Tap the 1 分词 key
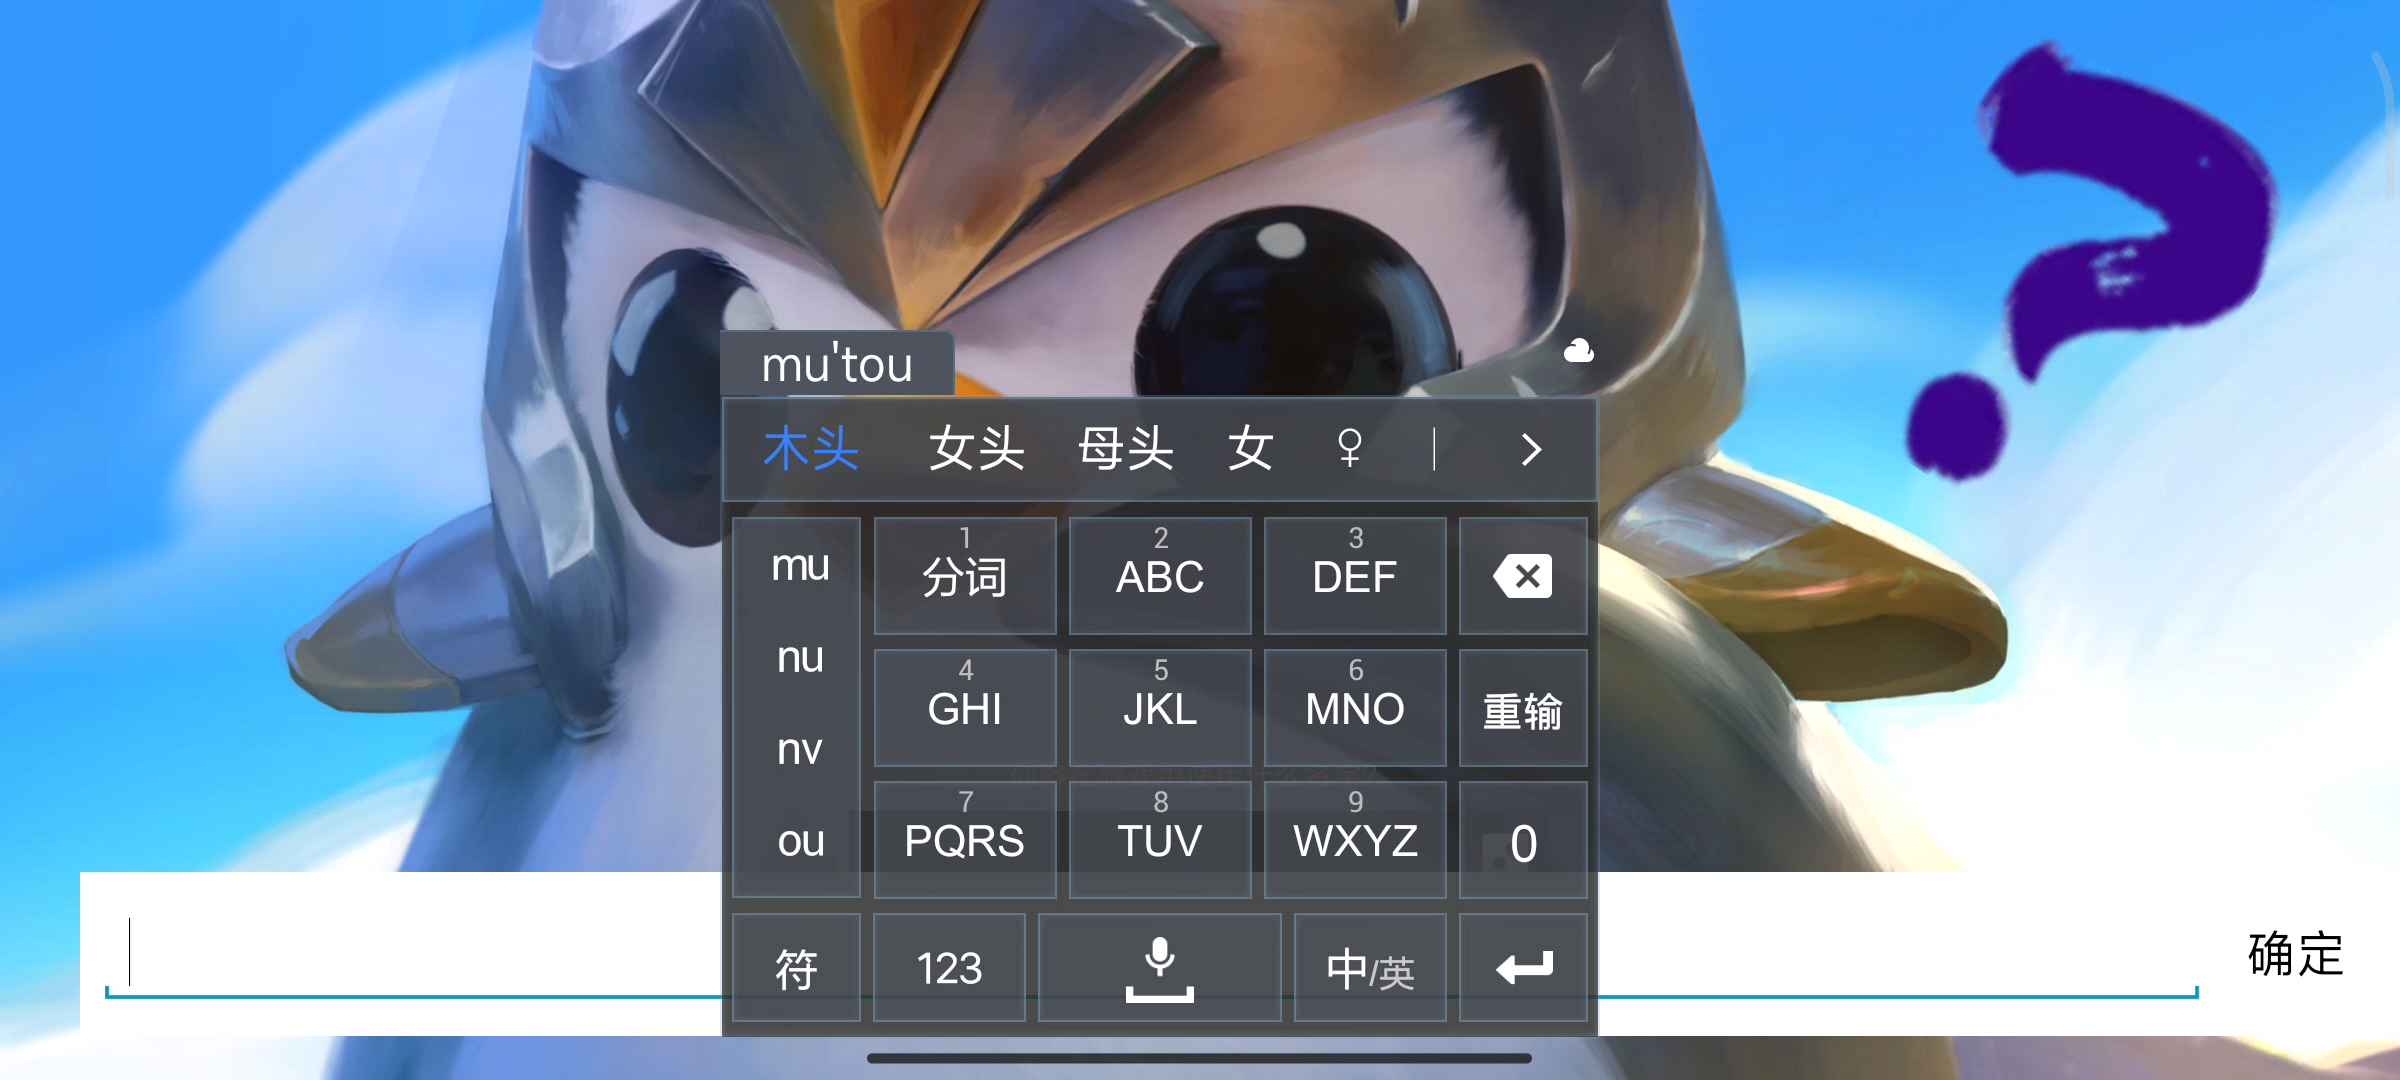 coord(965,576)
